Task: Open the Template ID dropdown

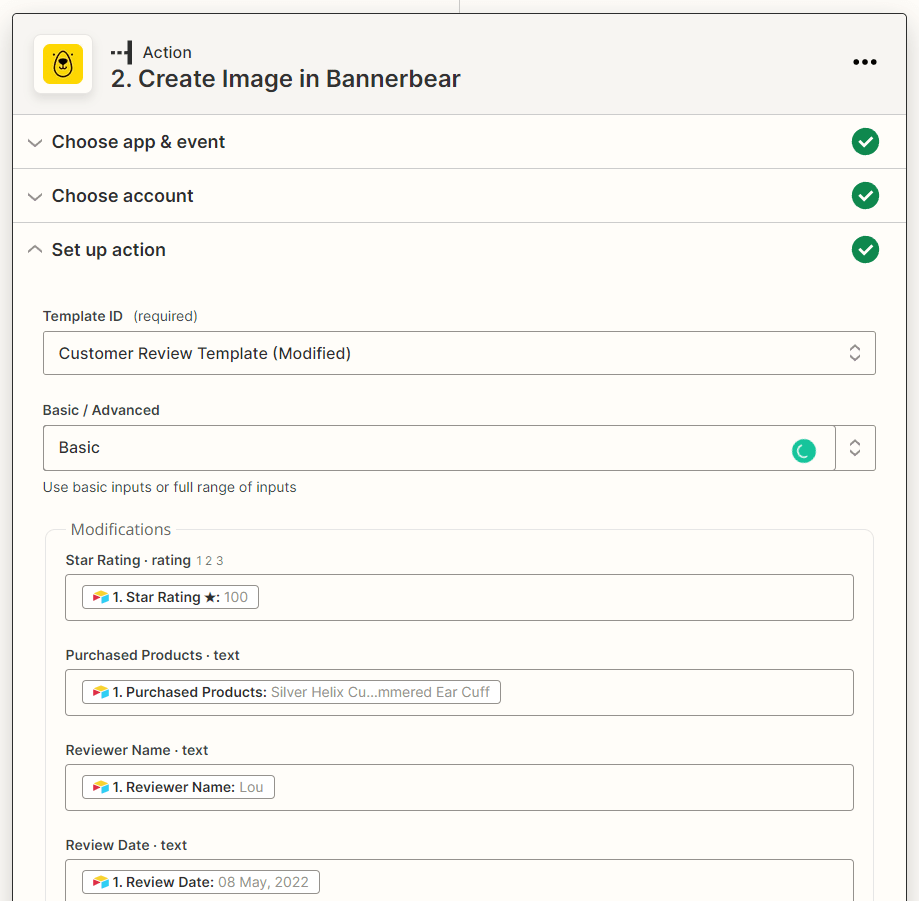Action: (x=459, y=353)
